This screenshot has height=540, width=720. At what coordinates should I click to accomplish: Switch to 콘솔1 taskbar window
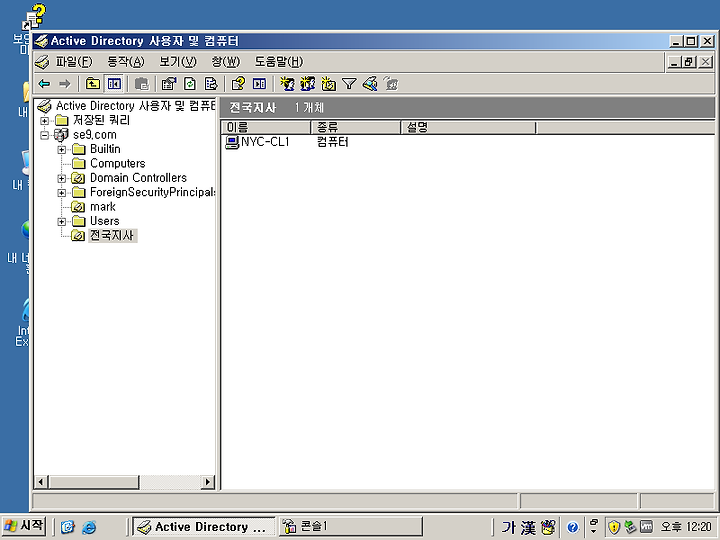(x=351, y=527)
